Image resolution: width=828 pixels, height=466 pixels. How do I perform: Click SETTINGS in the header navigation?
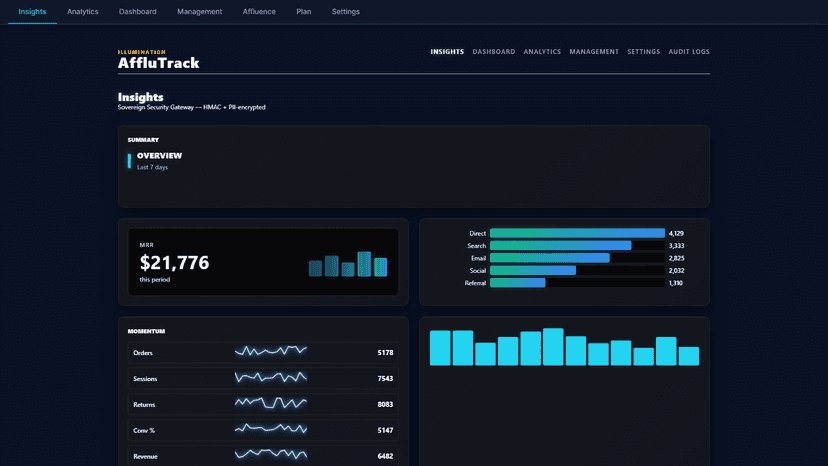coord(644,52)
